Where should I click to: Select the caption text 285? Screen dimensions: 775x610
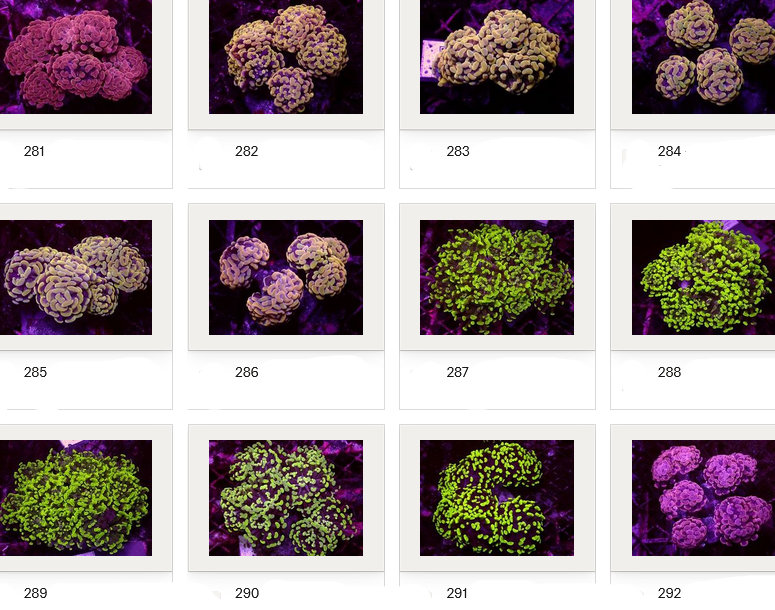click(x=35, y=372)
